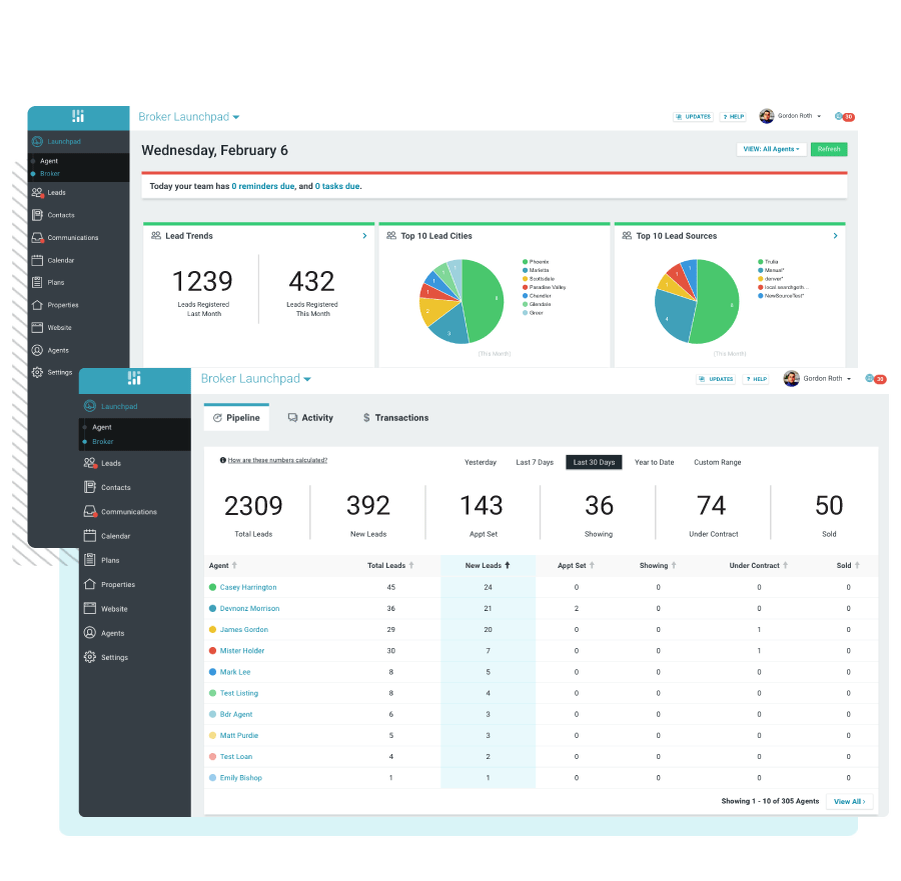Open Leads icon in back window sidebar

coord(37,193)
